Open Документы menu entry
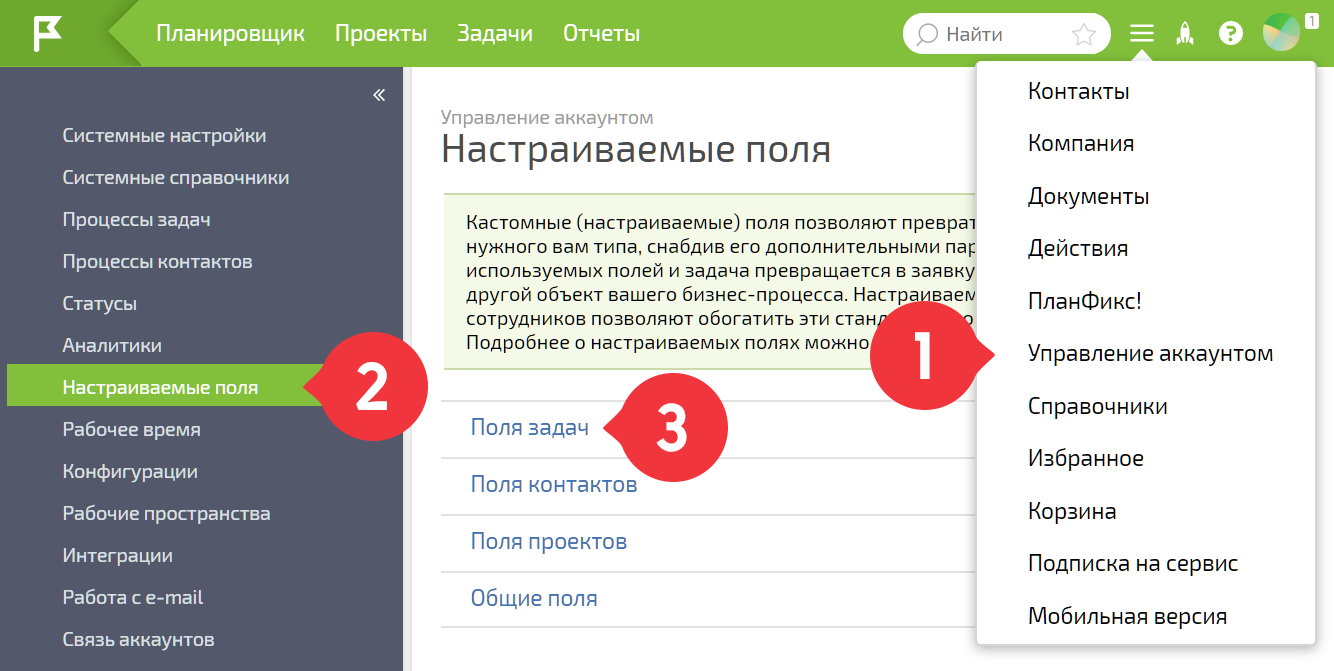This screenshot has height=671, width=1334. coord(1088,196)
